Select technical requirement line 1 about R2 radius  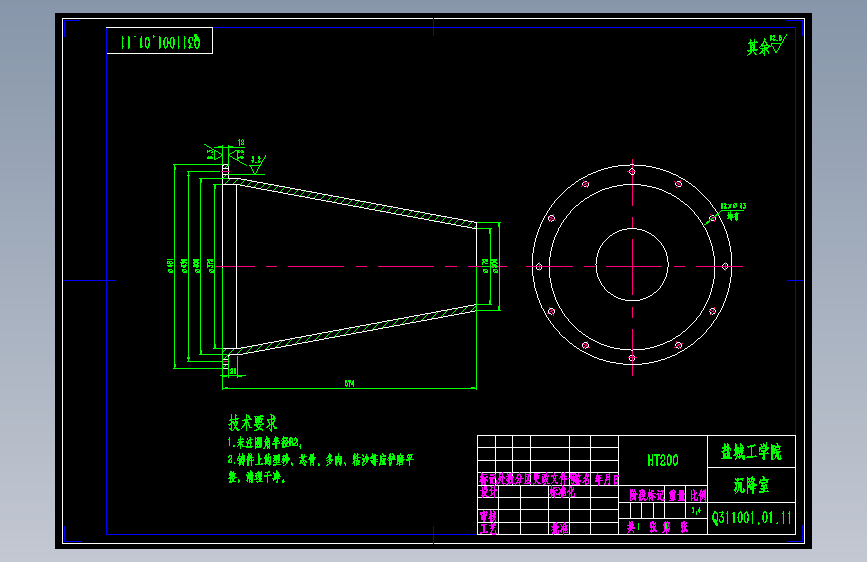[264, 443]
